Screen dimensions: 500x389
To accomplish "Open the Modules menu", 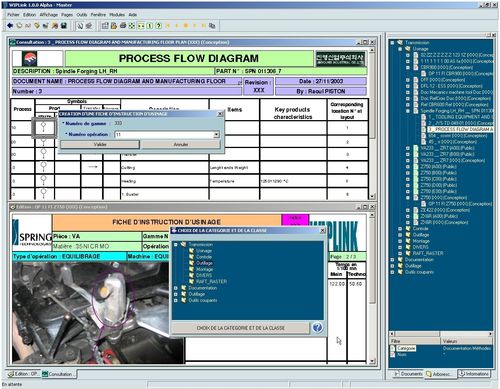I will pos(117,15).
